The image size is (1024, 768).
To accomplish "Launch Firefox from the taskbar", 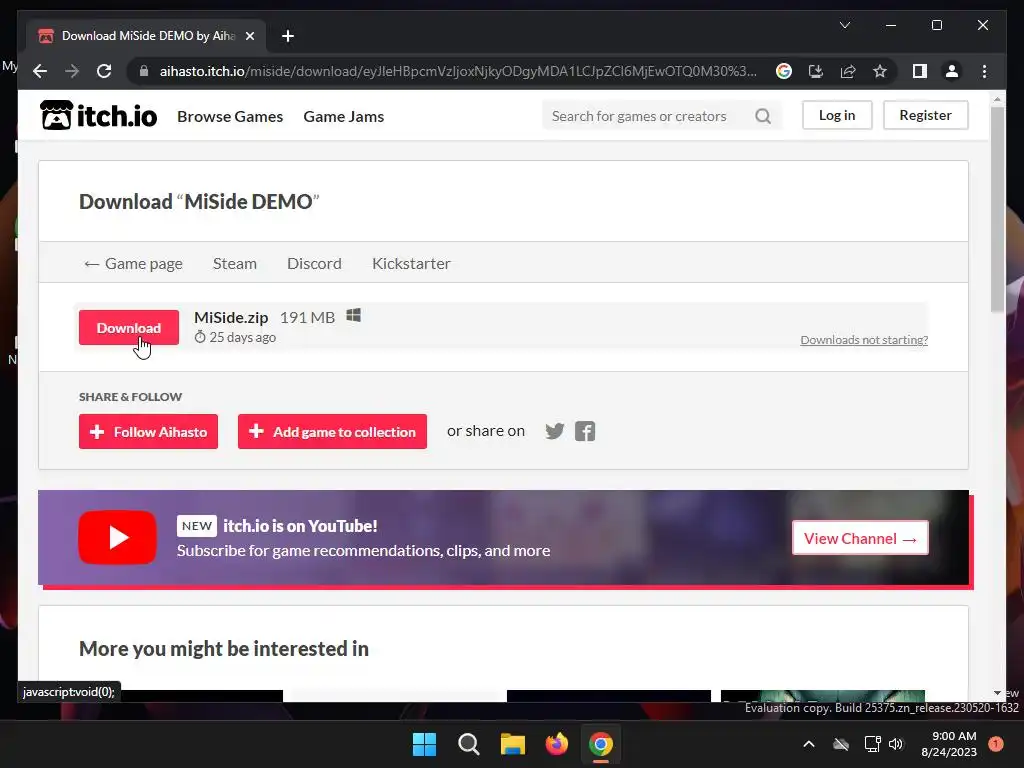I will (x=556, y=744).
